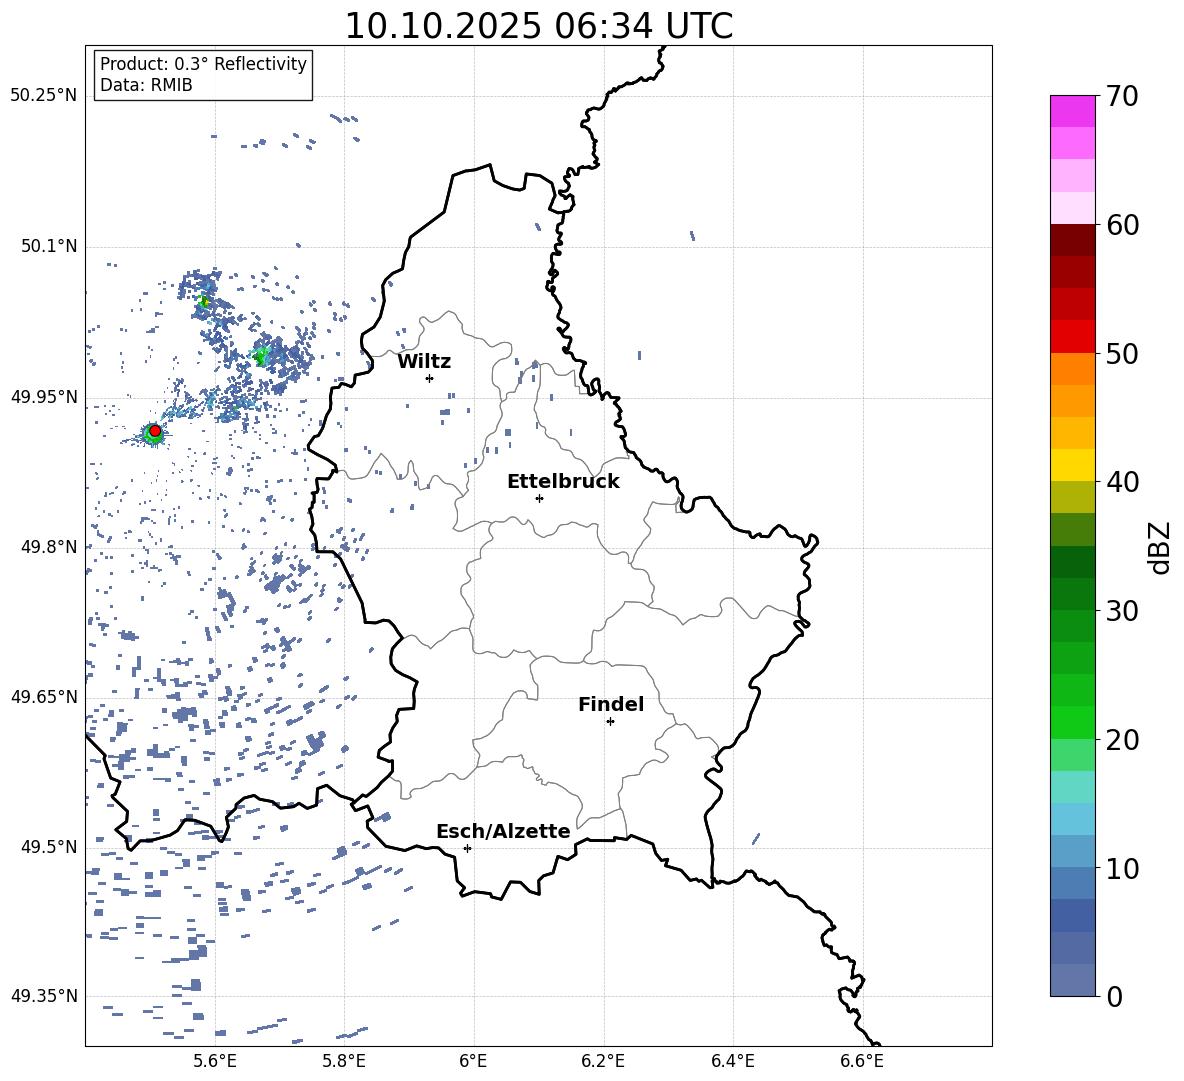Click the 50.1°N latitude label
Screen dimensions: 1184x1081
point(49,247)
